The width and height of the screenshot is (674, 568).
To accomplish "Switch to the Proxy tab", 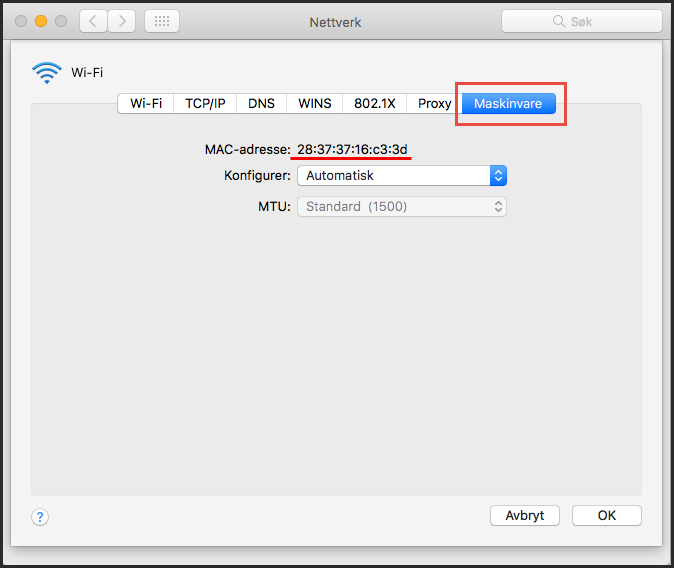I will [434, 104].
